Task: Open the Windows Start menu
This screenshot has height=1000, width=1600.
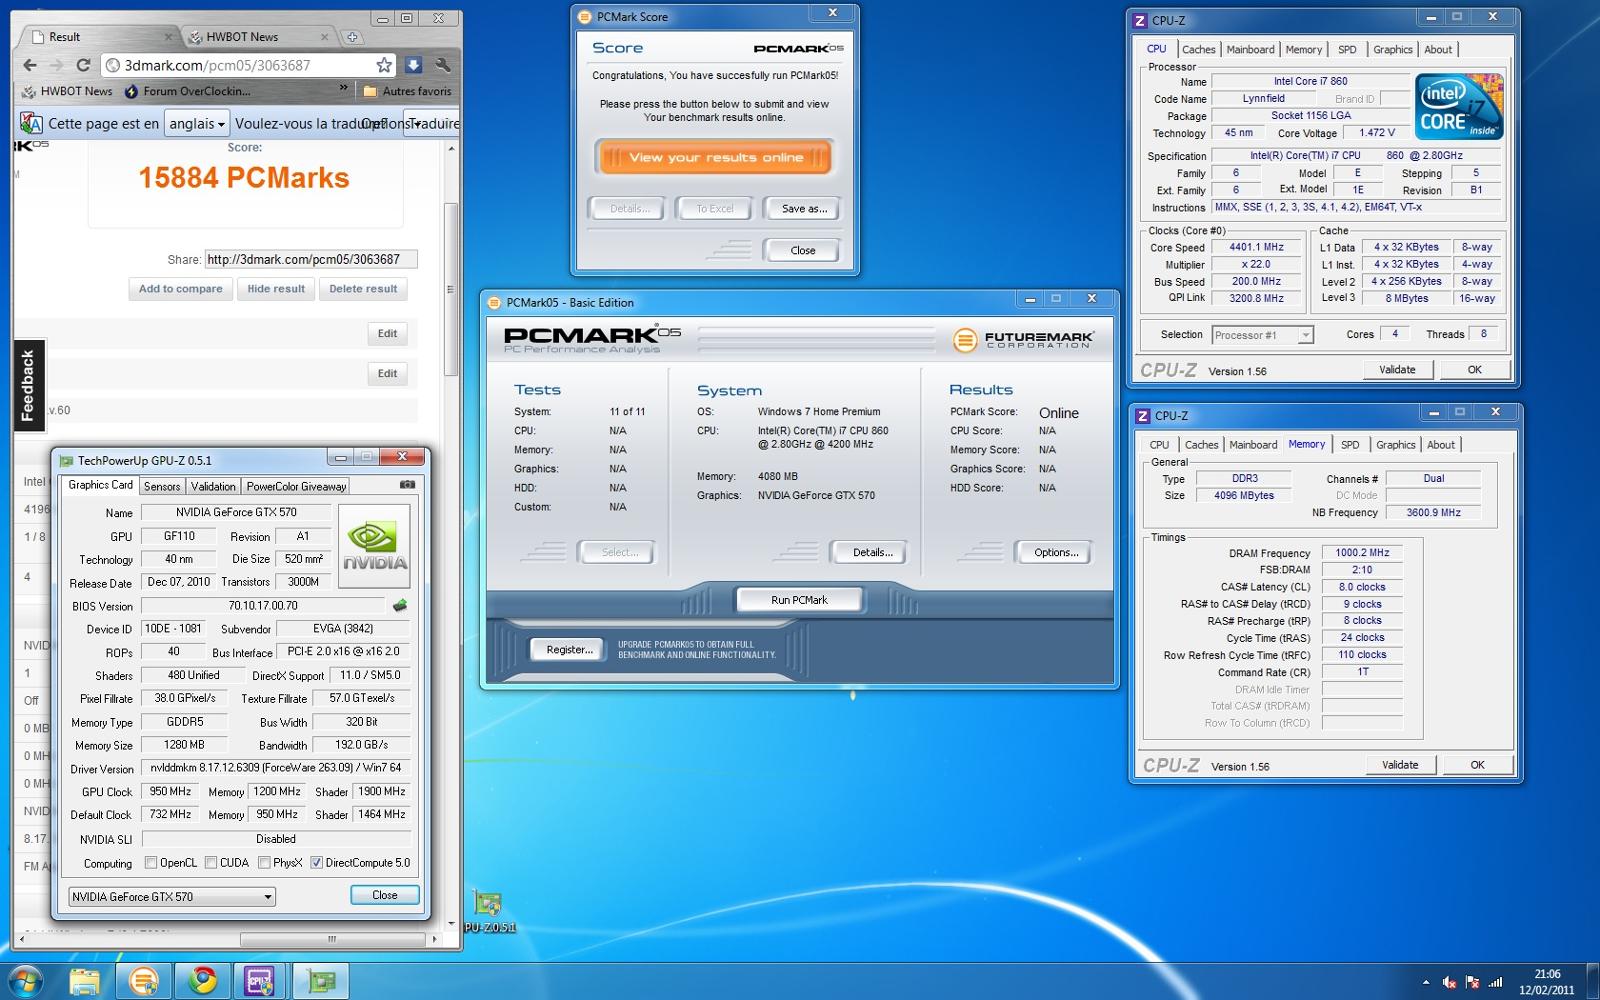Action: (x=27, y=981)
